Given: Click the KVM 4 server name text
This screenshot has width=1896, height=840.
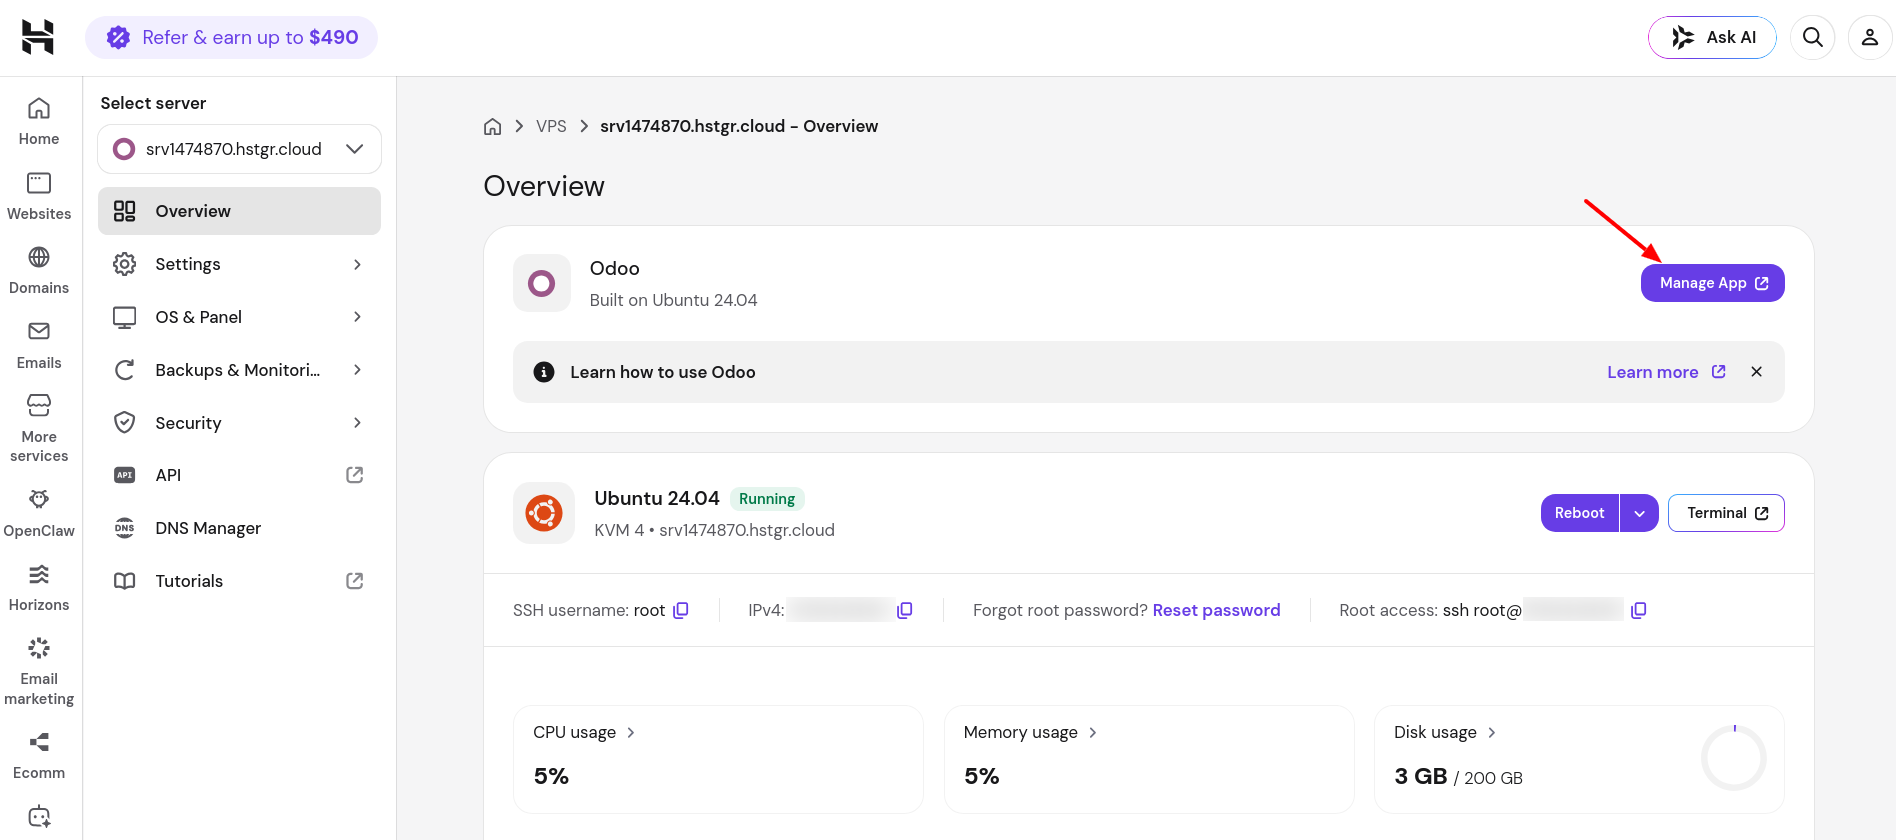Looking at the screenshot, I should (x=714, y=530).
